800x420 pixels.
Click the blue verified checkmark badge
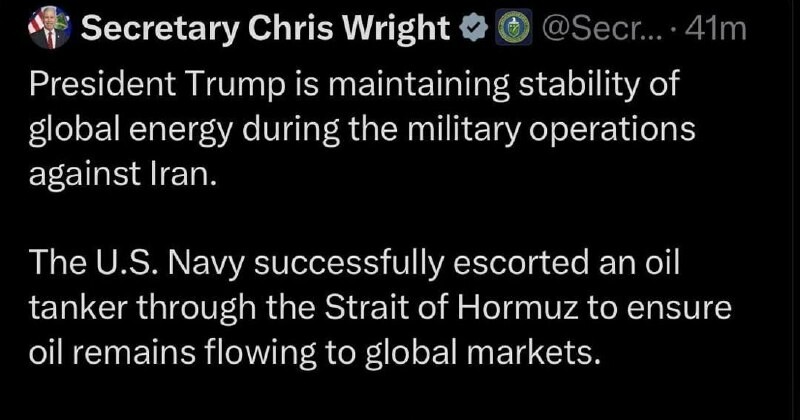point(471,30)
